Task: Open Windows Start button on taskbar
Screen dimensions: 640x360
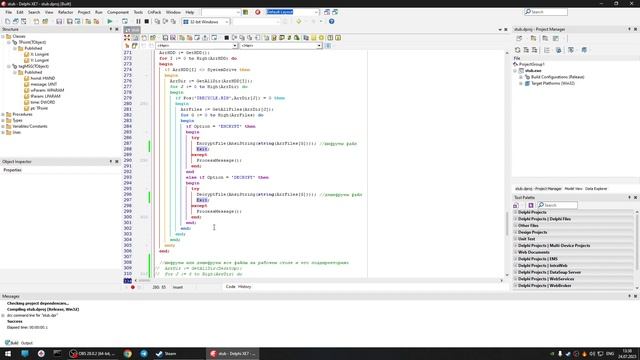Action: [8, 353]
